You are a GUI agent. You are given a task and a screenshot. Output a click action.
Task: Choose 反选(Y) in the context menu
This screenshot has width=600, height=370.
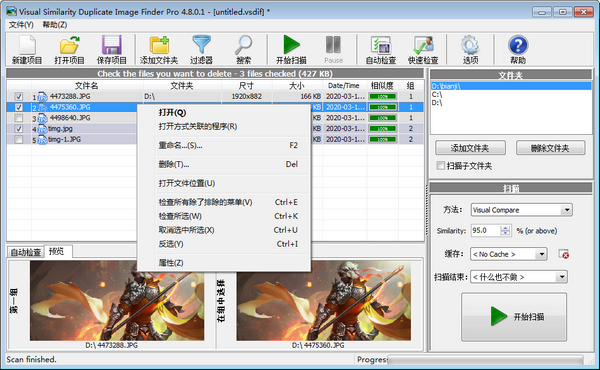[223, 244]
